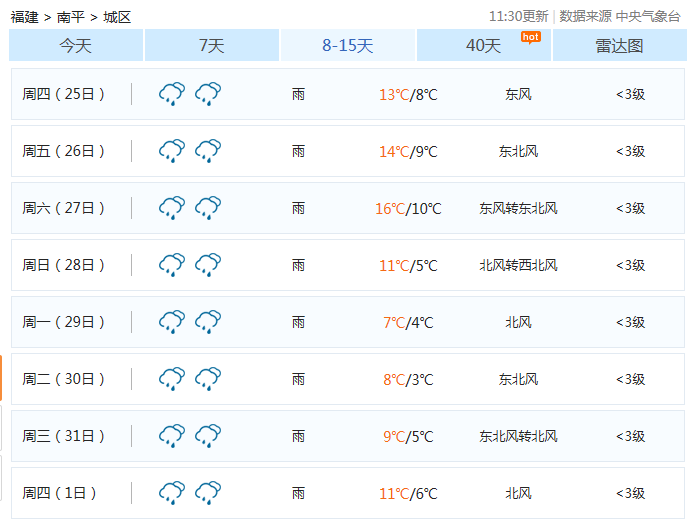Viewport: 695px width, 530px height.
Task: Click the orange hot badge on 40天
Action: pos(531,37)
